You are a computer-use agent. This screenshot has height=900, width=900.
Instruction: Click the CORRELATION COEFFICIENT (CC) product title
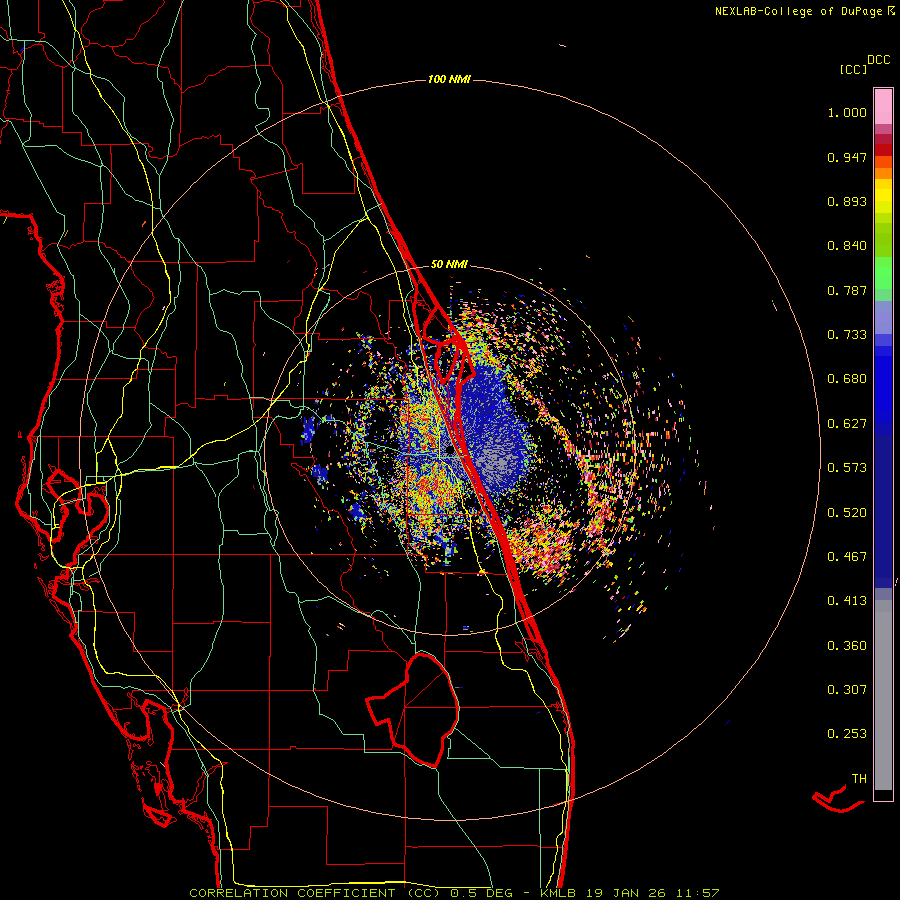coord(315,893)
